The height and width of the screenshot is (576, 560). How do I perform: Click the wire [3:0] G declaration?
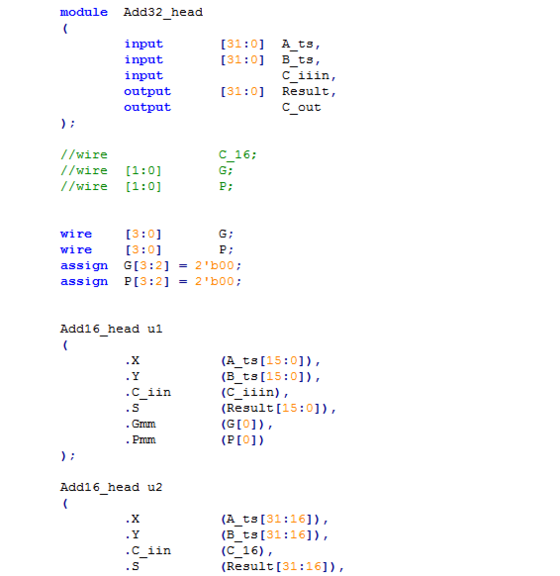pos(147,234)
